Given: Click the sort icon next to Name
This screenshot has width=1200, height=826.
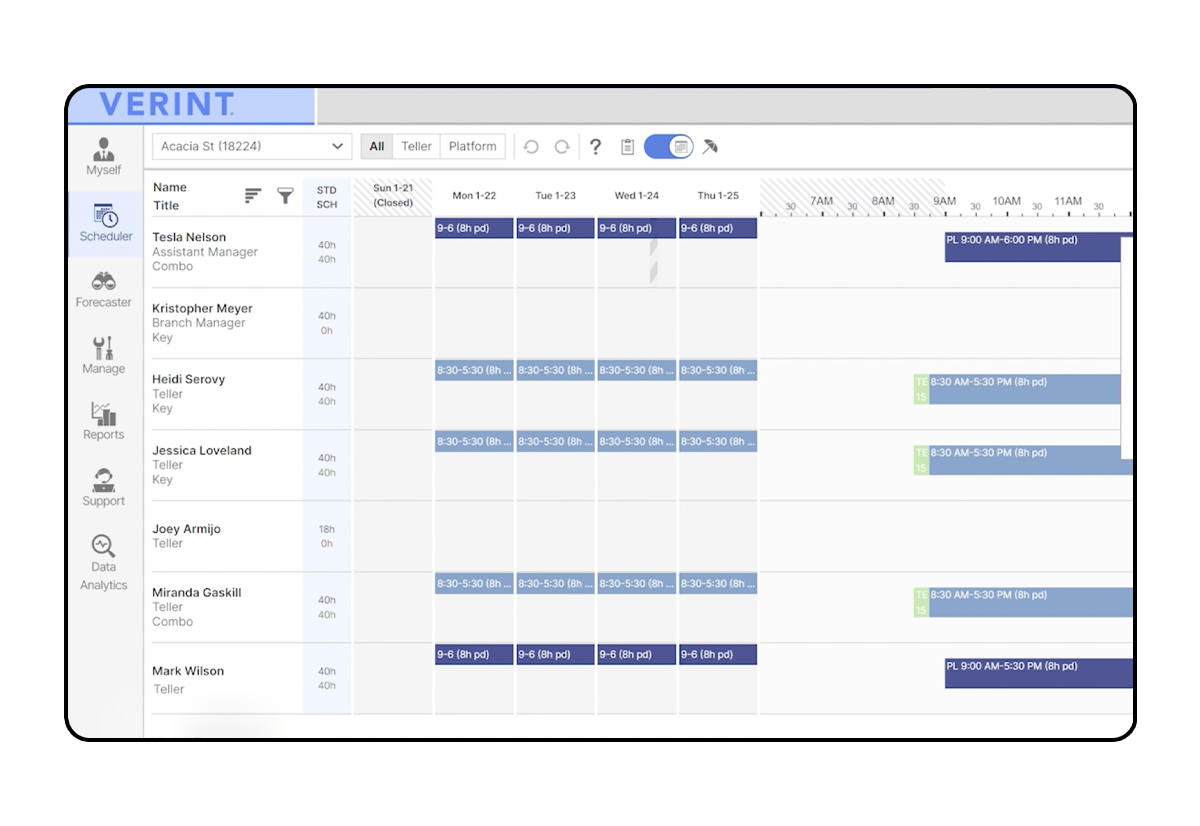Looking at the screenshot, I should click(252, 196).
